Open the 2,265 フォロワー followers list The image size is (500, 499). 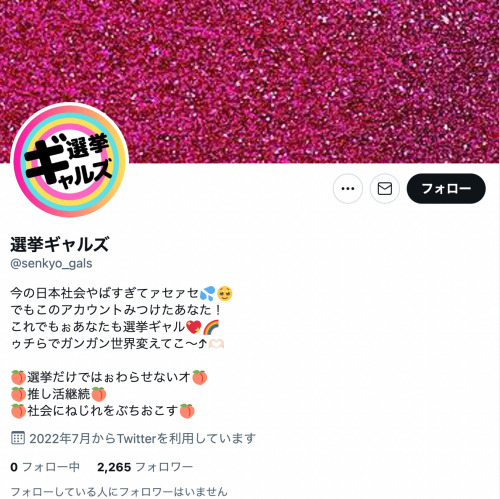145,467
